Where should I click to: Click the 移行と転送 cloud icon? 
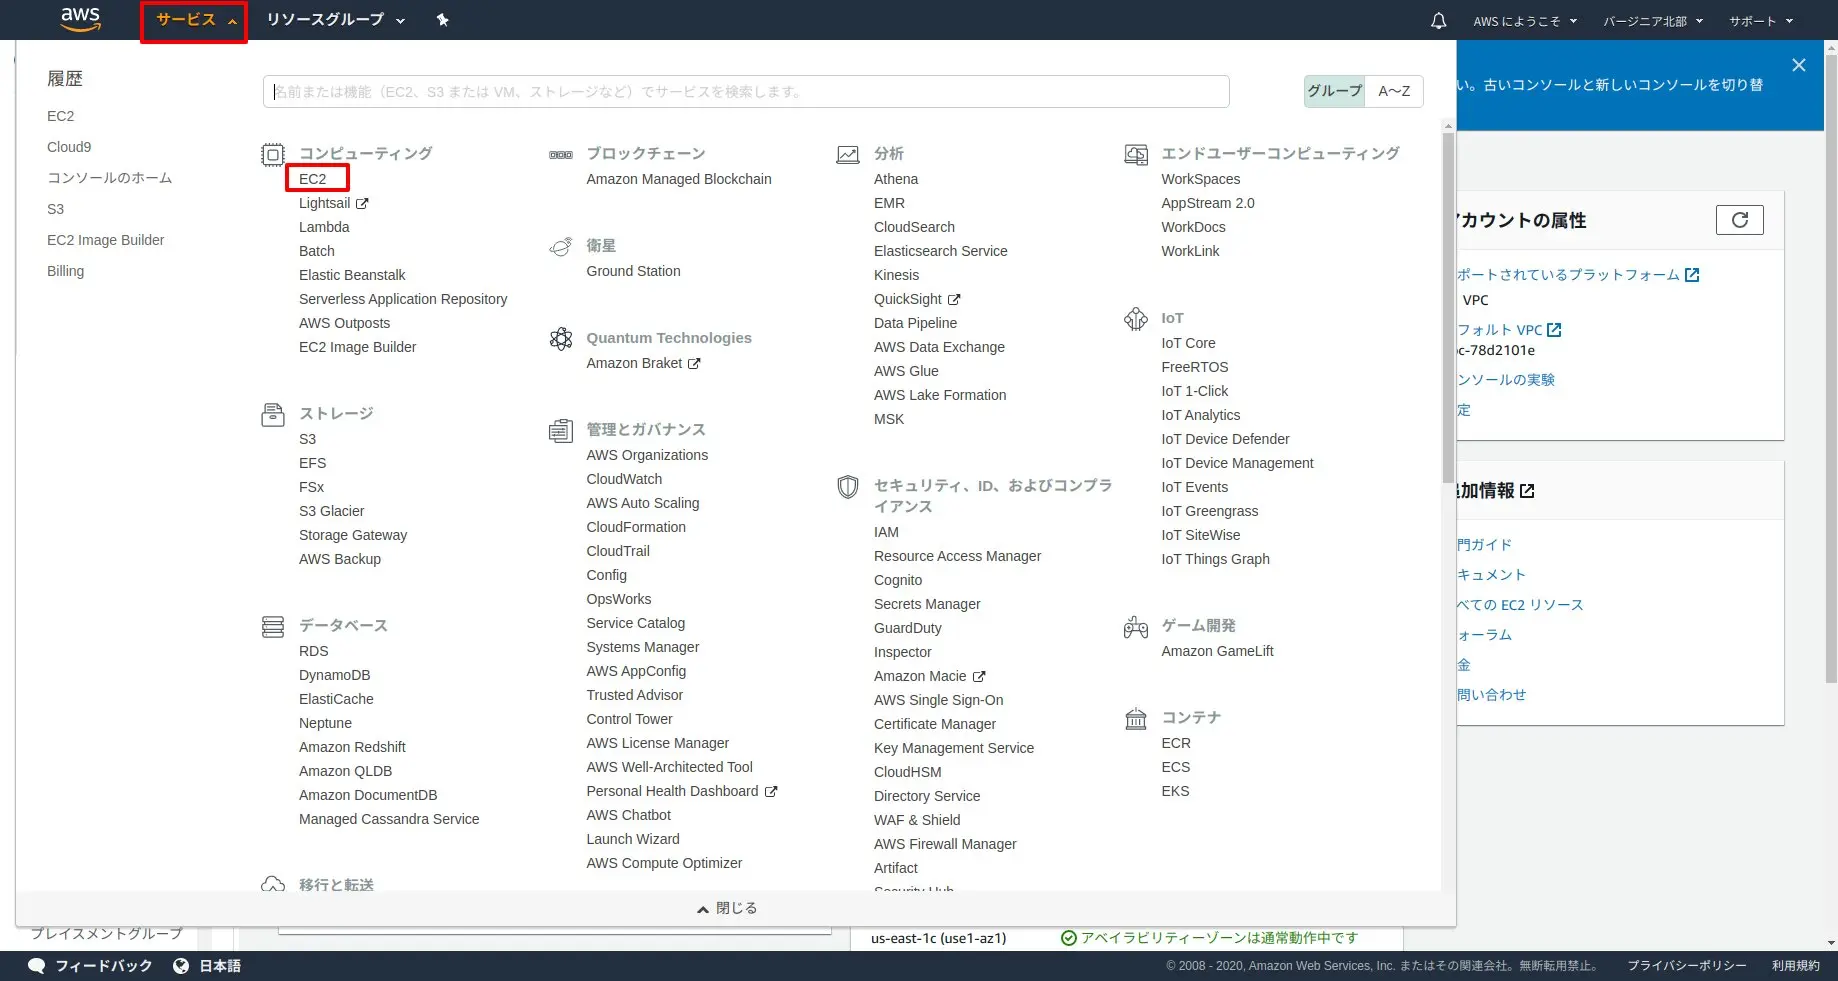[273, 884]
